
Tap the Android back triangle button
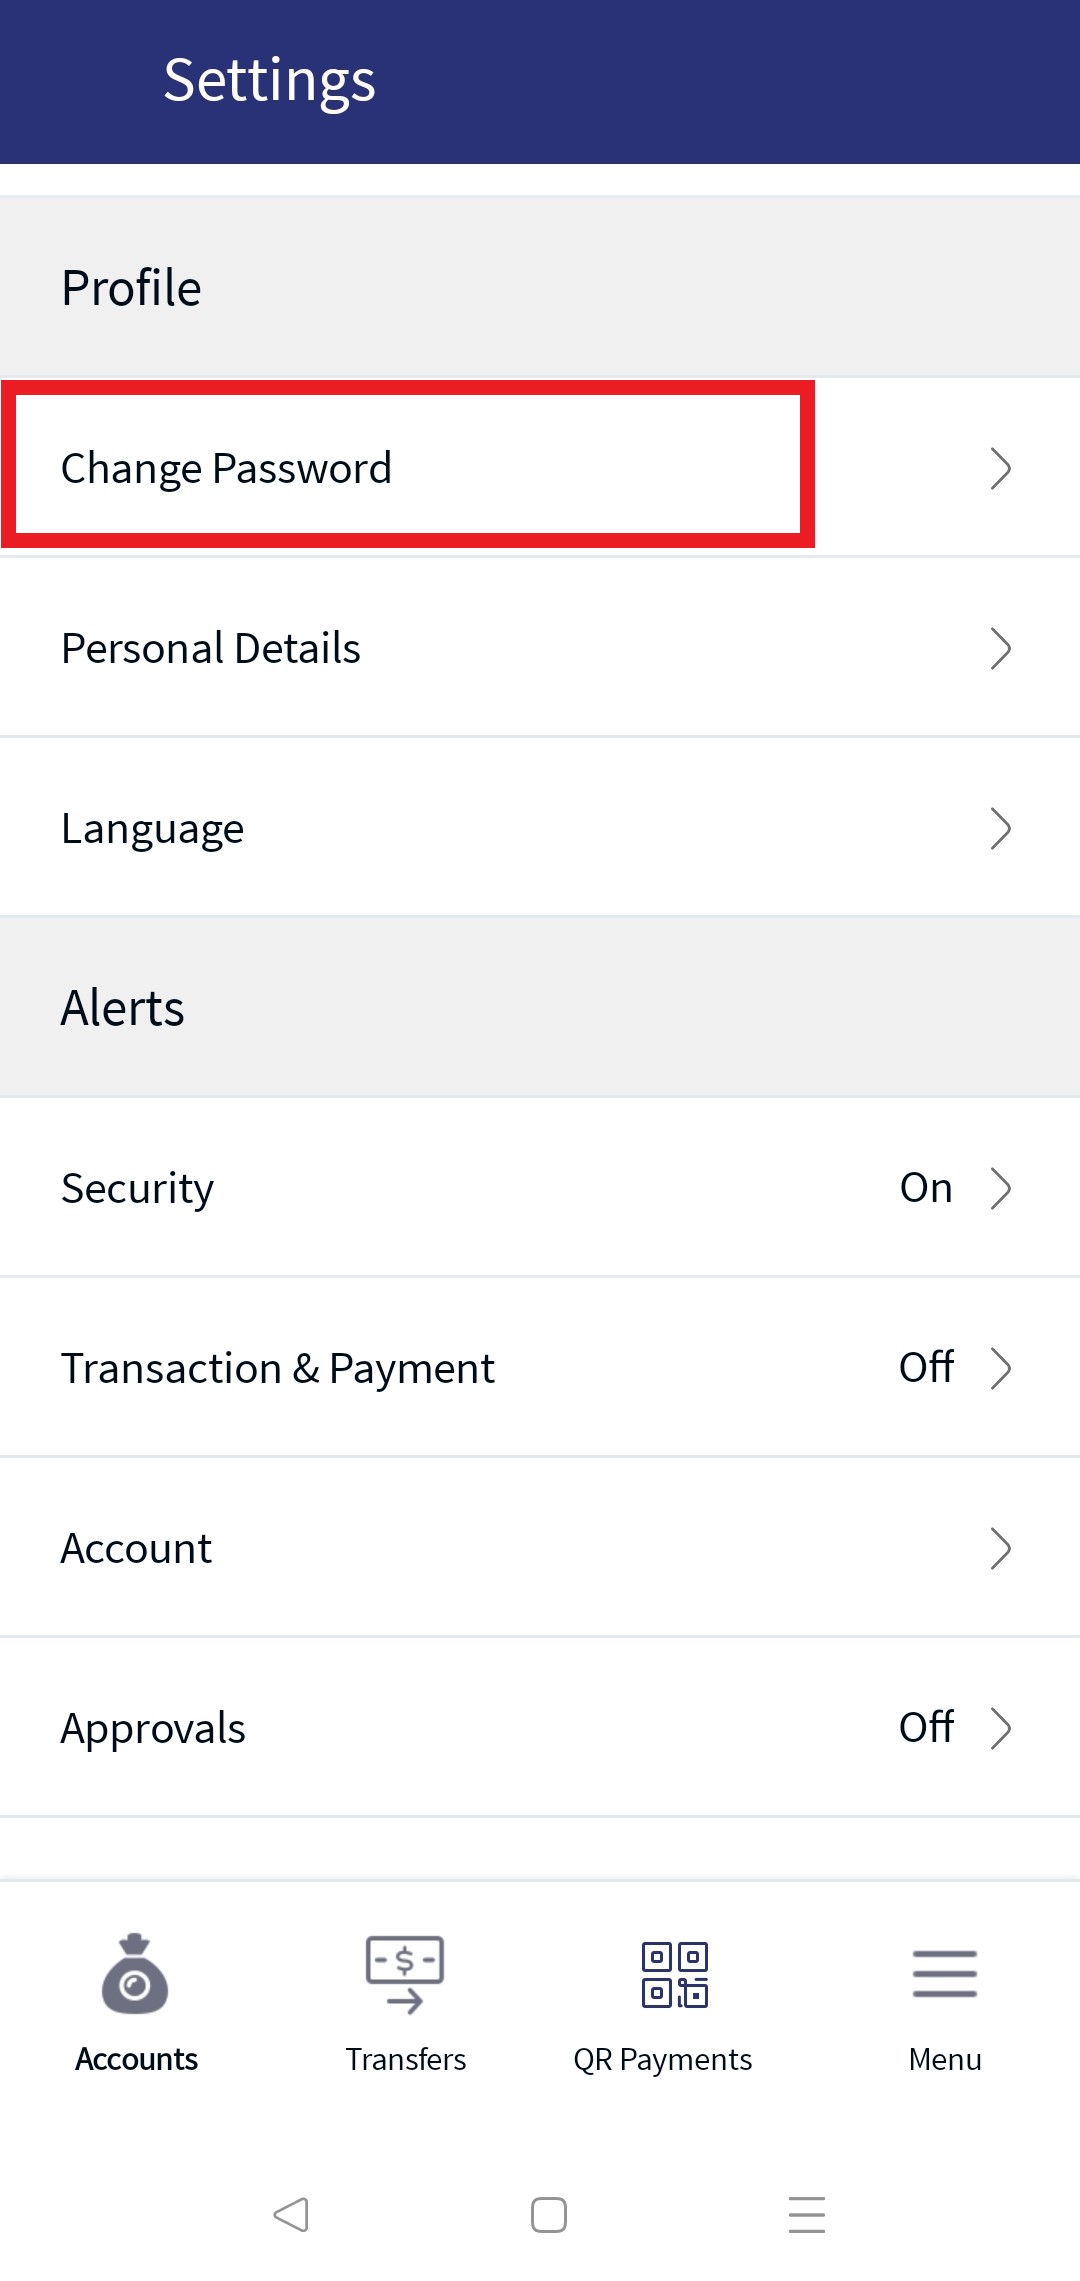click(291, 2214)
